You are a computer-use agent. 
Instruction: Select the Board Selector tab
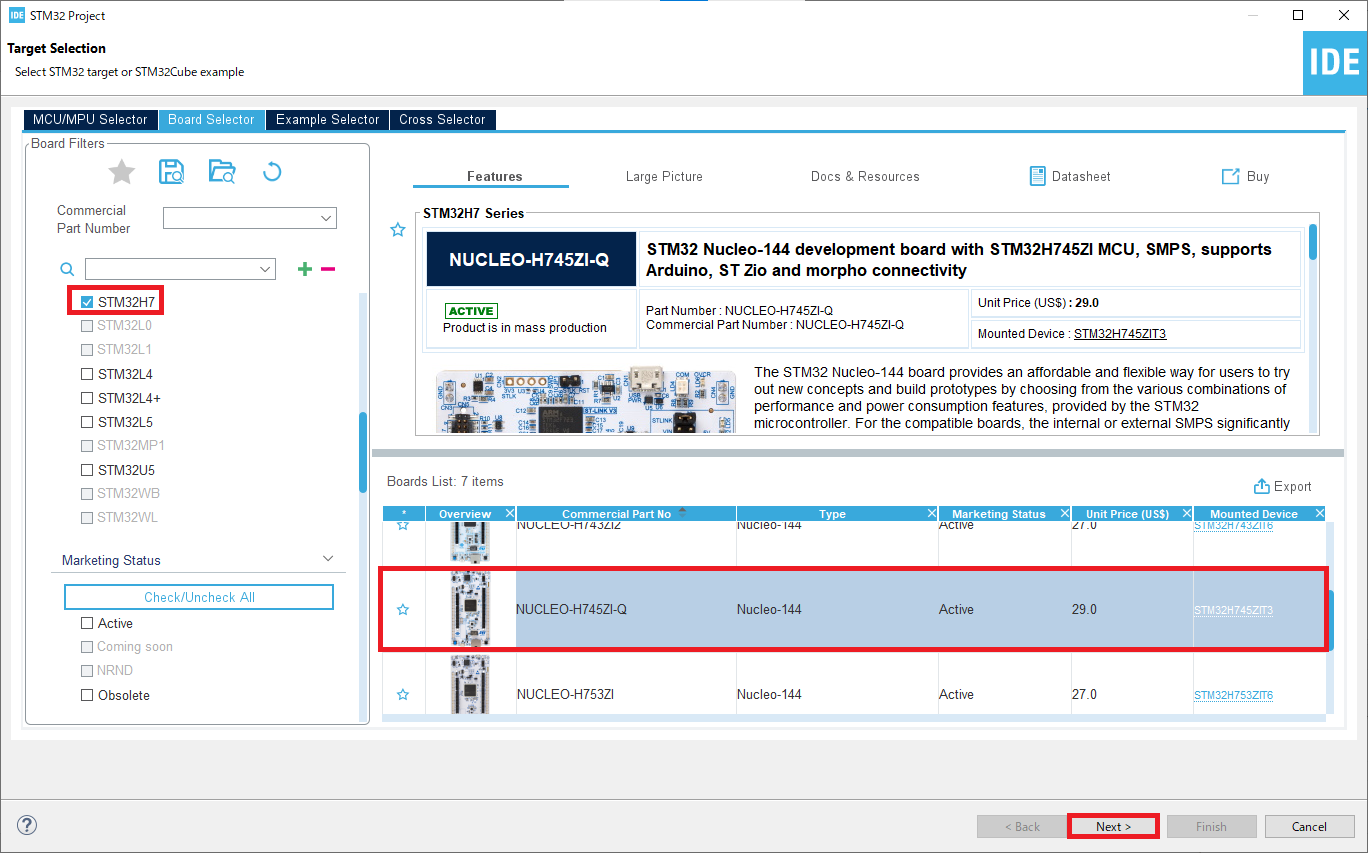(x=211, y=119)
